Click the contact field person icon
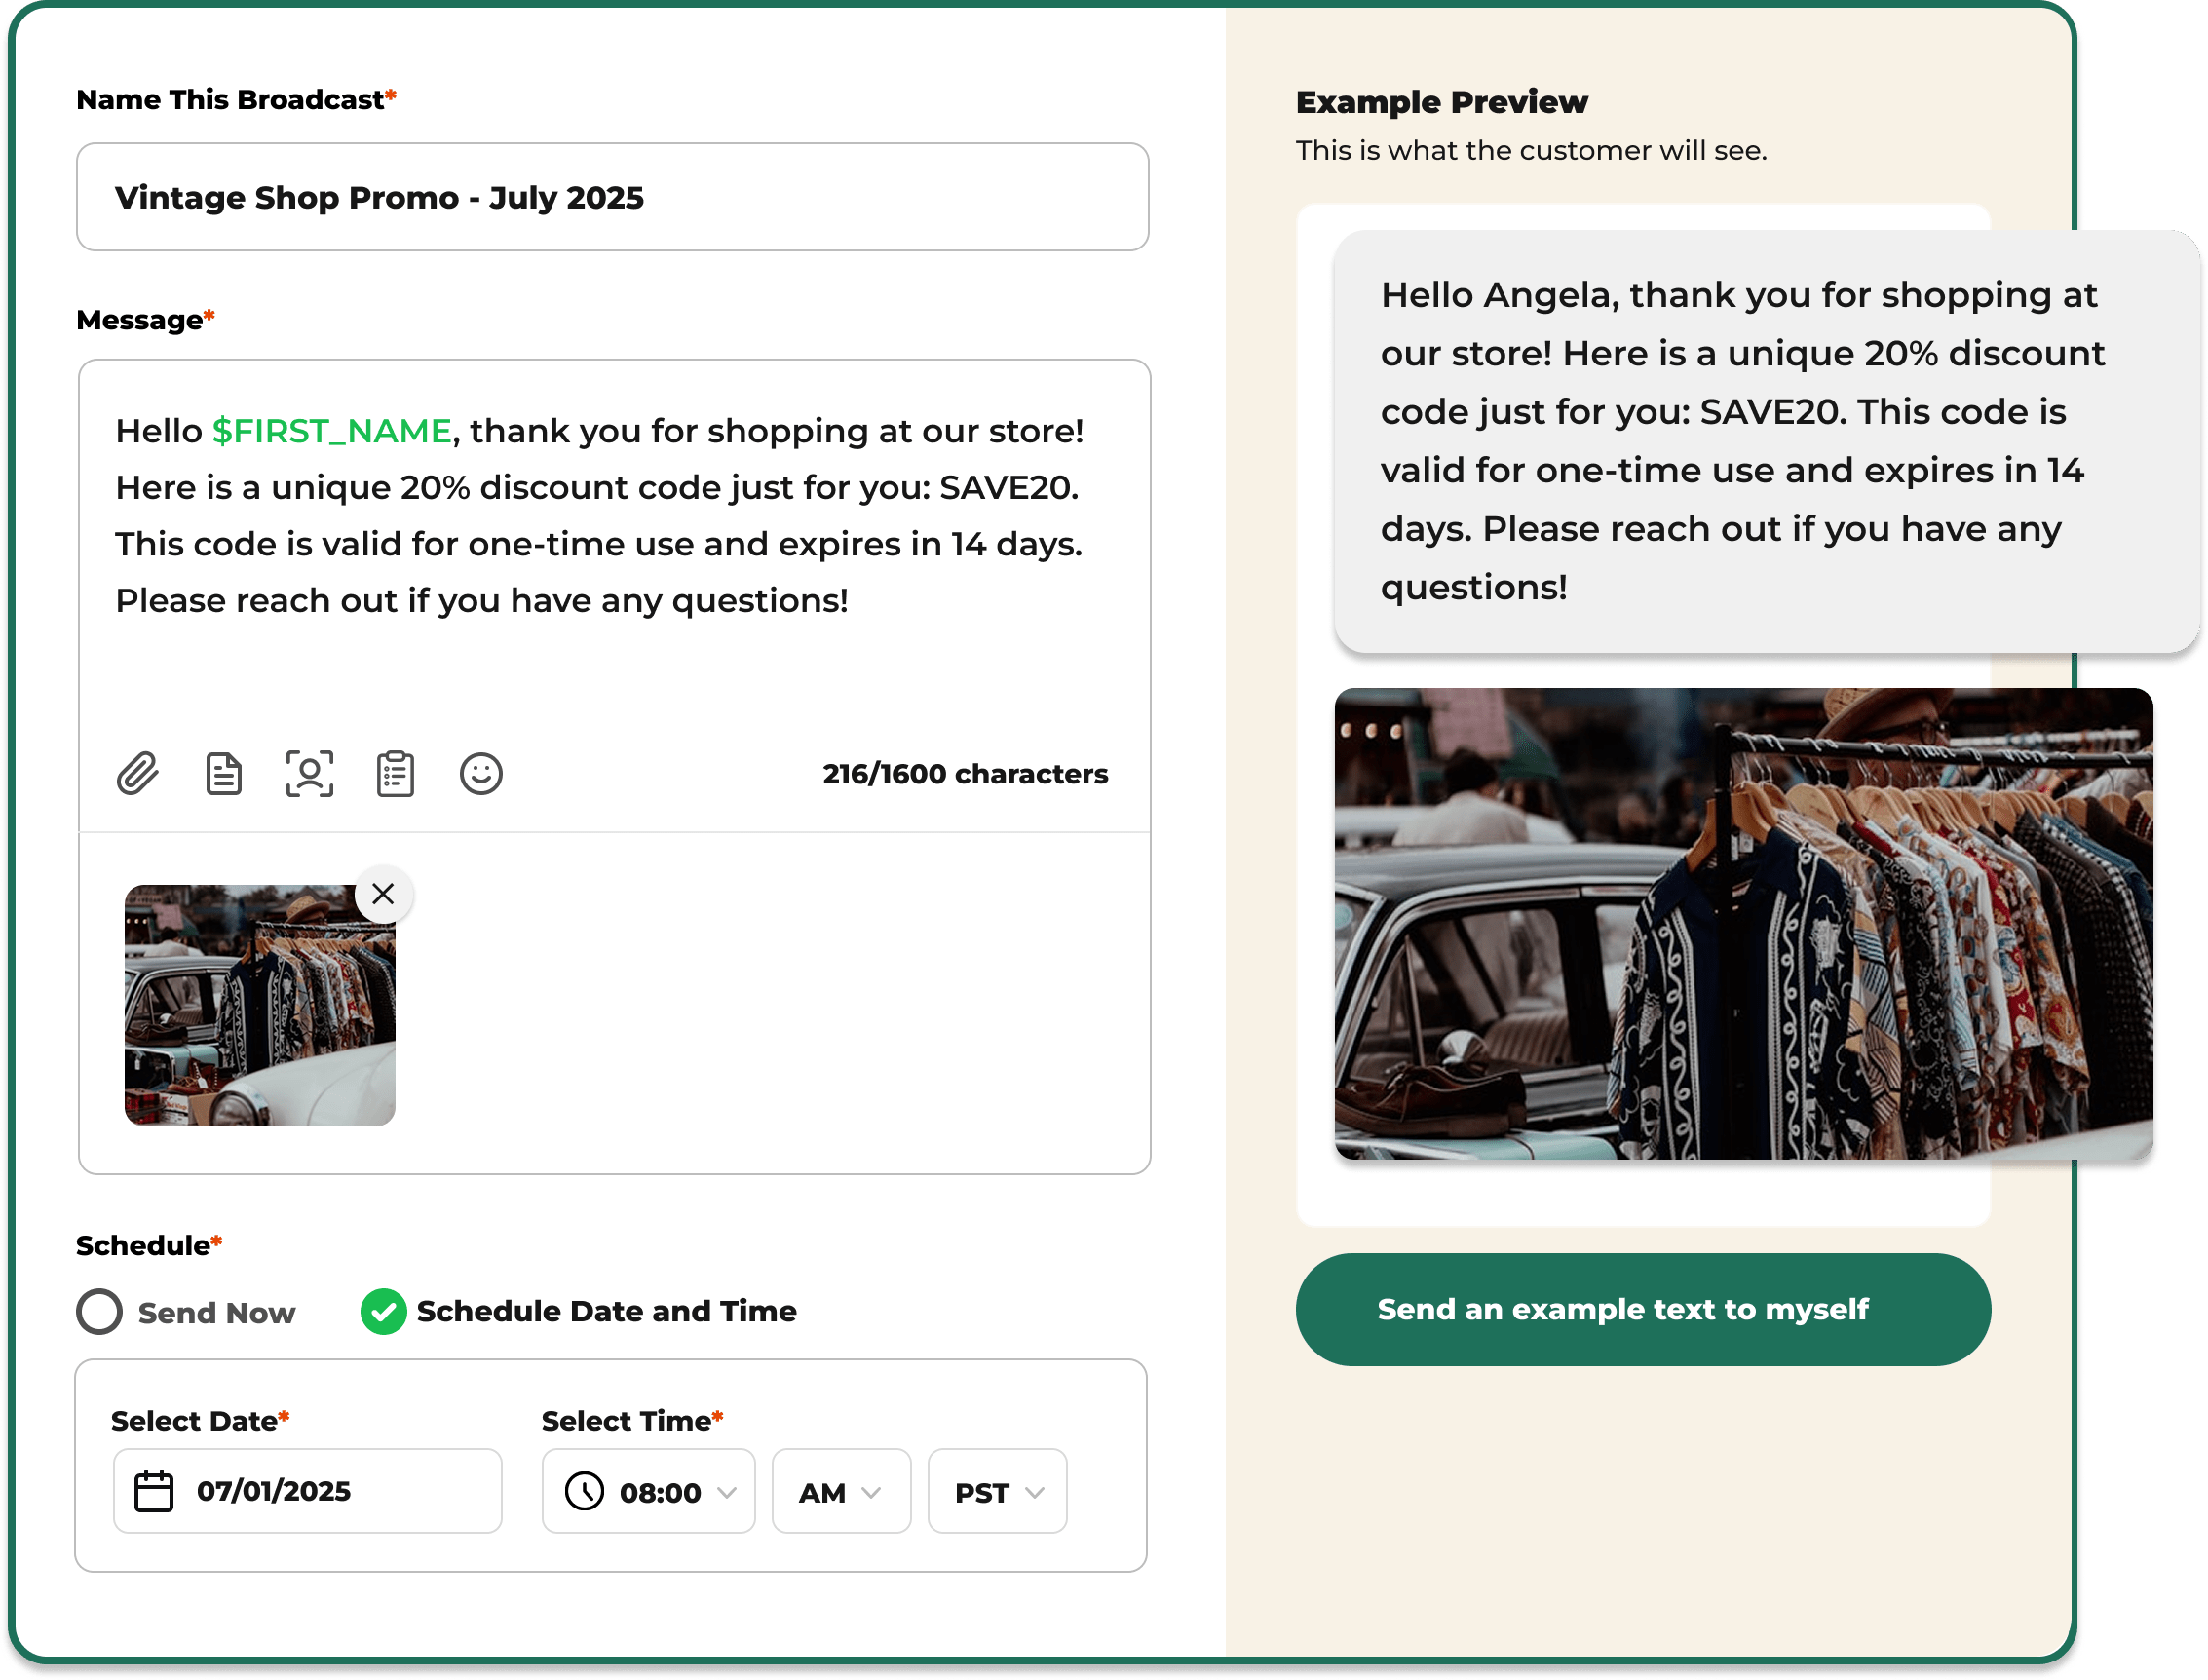This screenshot has height=1680, width=2208. point(309,774)
